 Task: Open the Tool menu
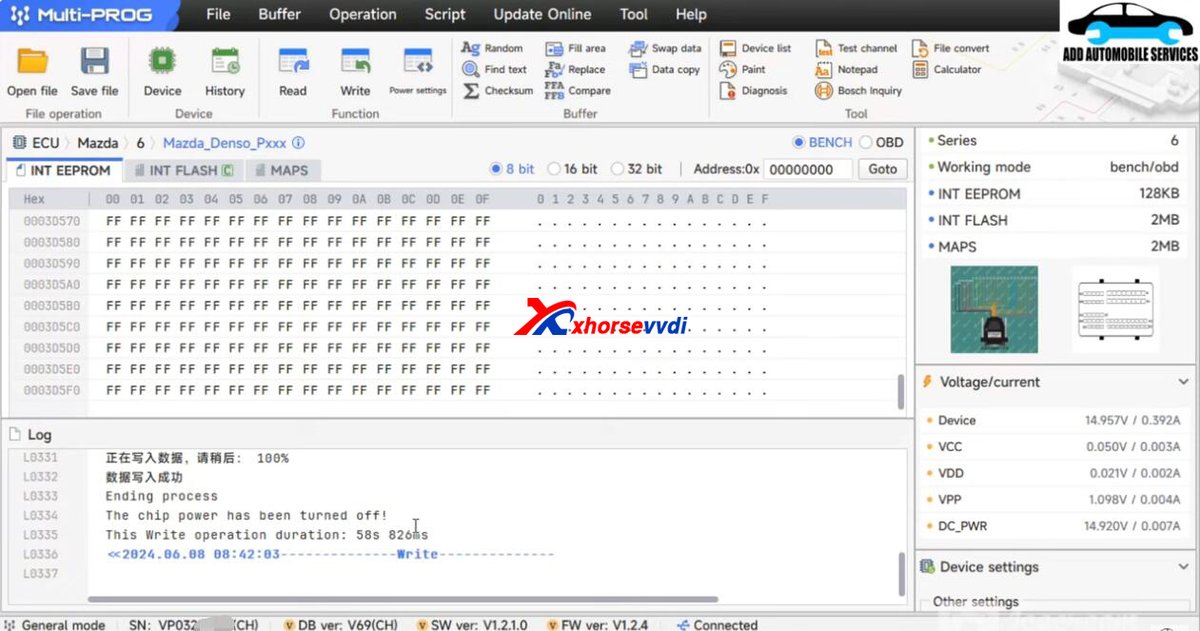click(633, 14)
